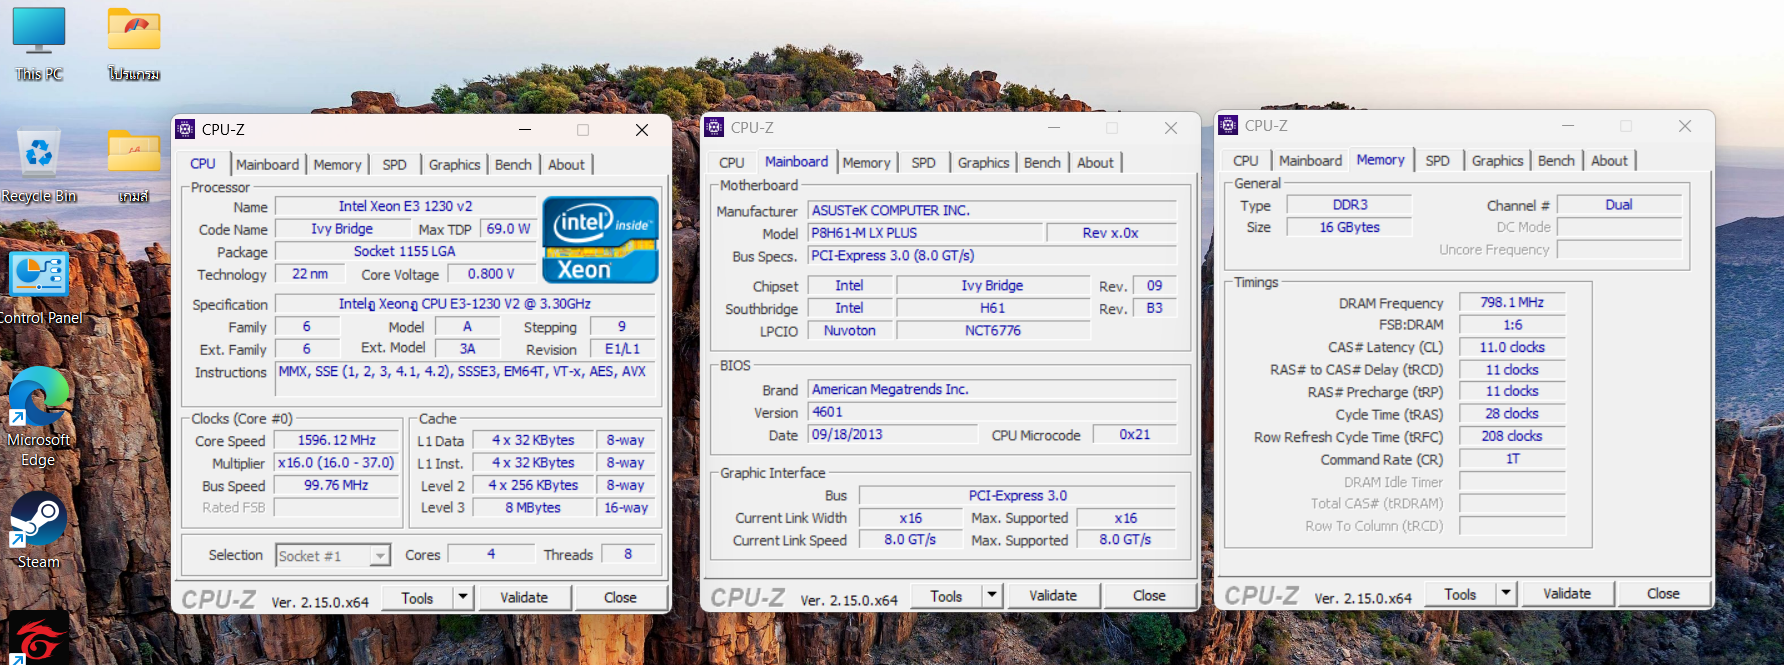Click the Core Speed value 1596.12 MHz
This screenshot has height=665, width=1784.
[336, 440]
